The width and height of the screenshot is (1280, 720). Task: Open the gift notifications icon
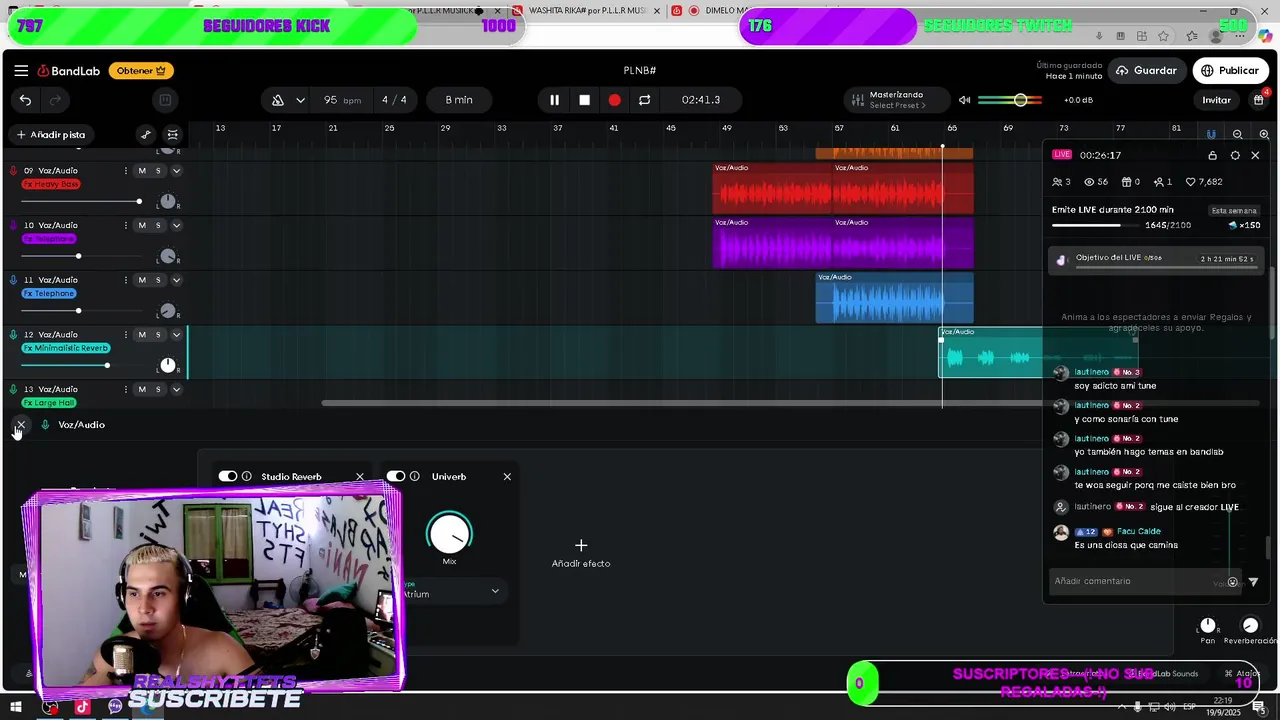pos(1259,100)
